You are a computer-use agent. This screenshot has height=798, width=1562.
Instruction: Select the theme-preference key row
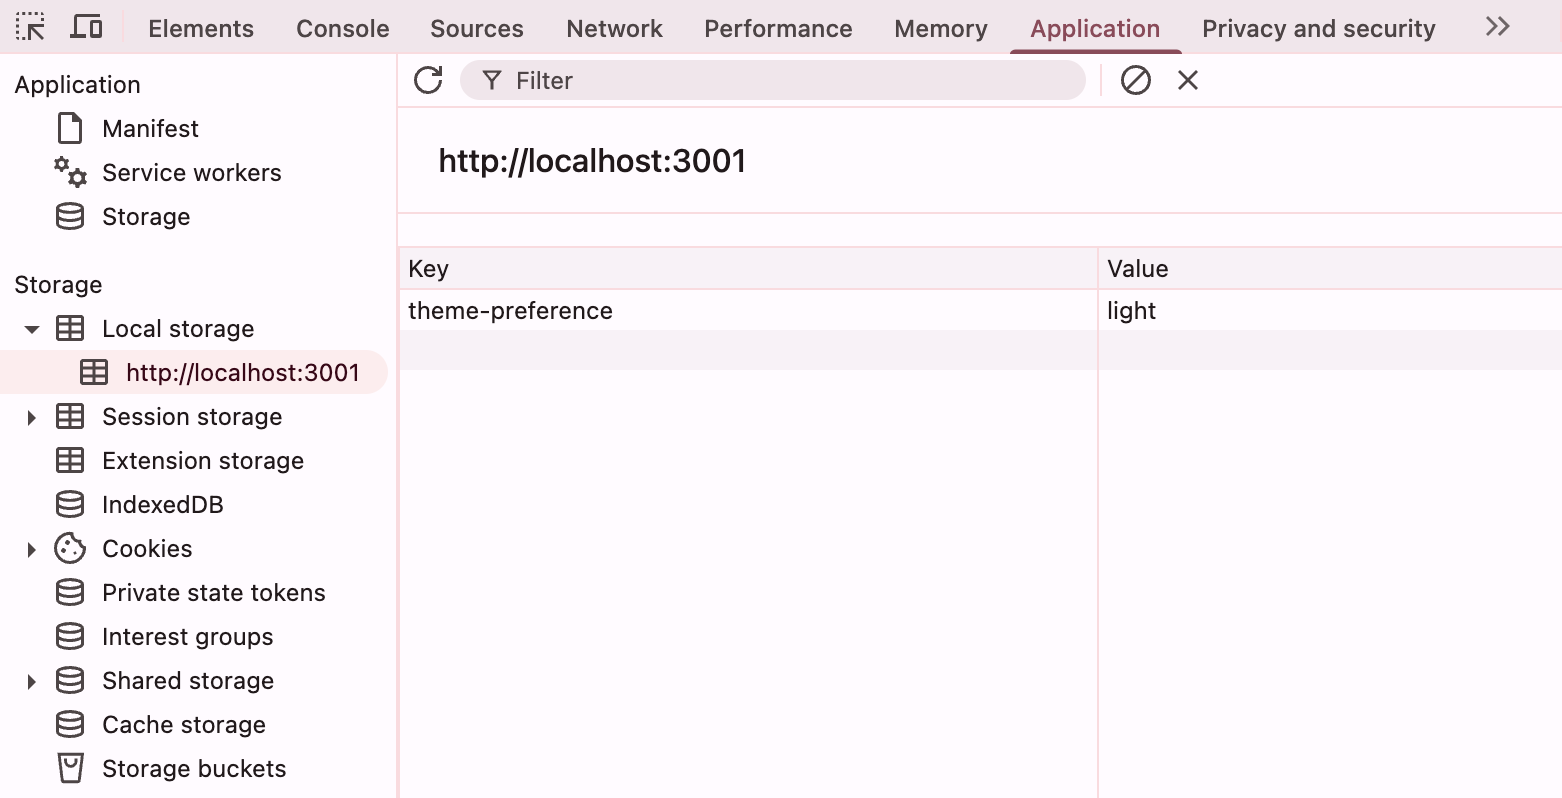510,311
